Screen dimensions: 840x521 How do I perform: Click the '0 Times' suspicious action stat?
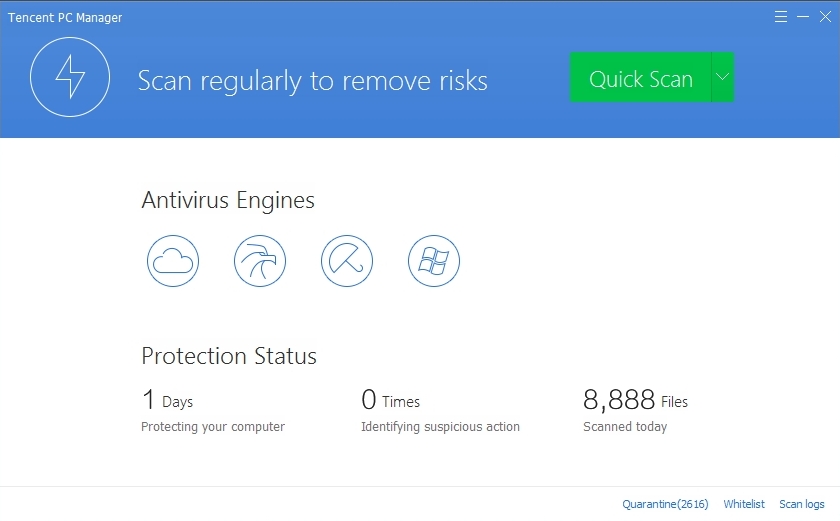391,400
